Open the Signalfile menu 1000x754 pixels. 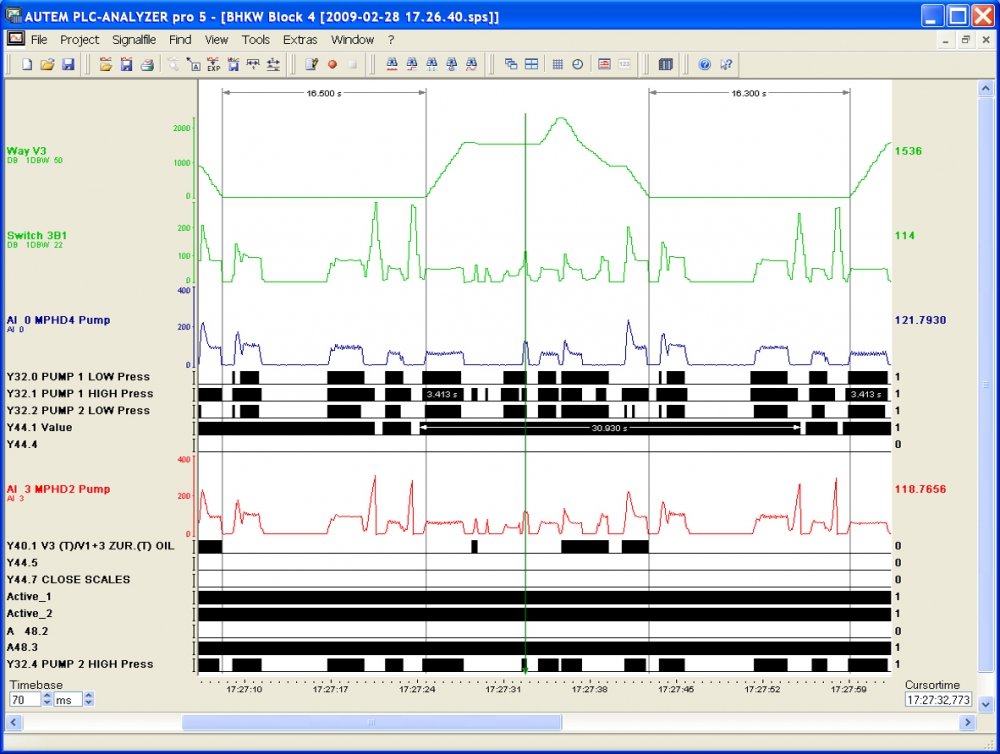134,40
